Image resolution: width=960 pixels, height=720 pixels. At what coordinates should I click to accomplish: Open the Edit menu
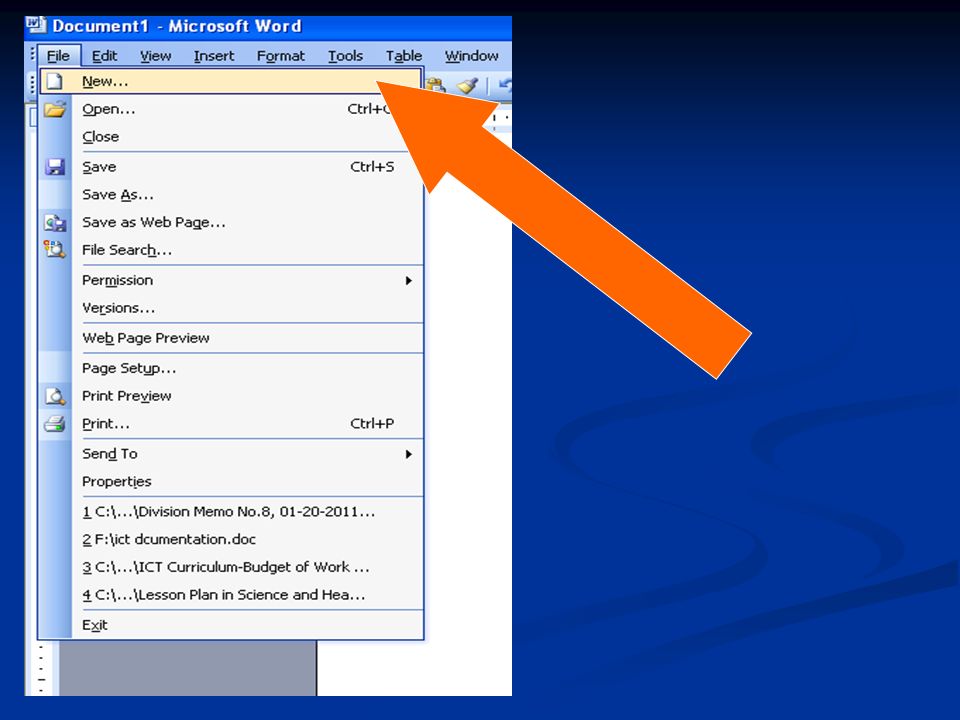tap(104, 56)
